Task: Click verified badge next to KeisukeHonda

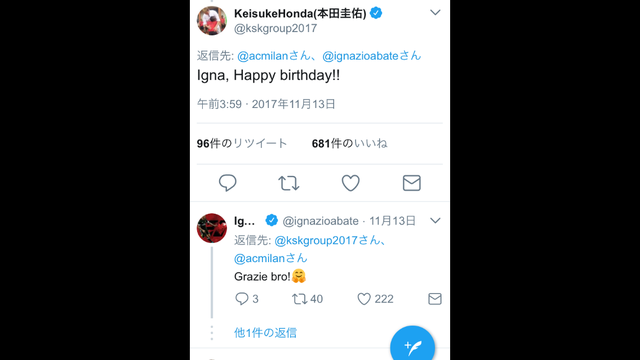Action: (x=376, y=13)
